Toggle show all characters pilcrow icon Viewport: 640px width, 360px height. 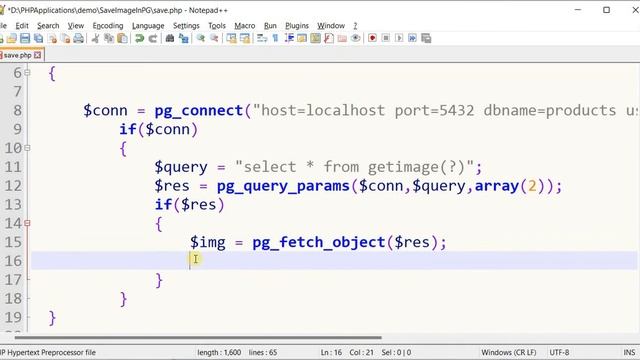[276, 38]
